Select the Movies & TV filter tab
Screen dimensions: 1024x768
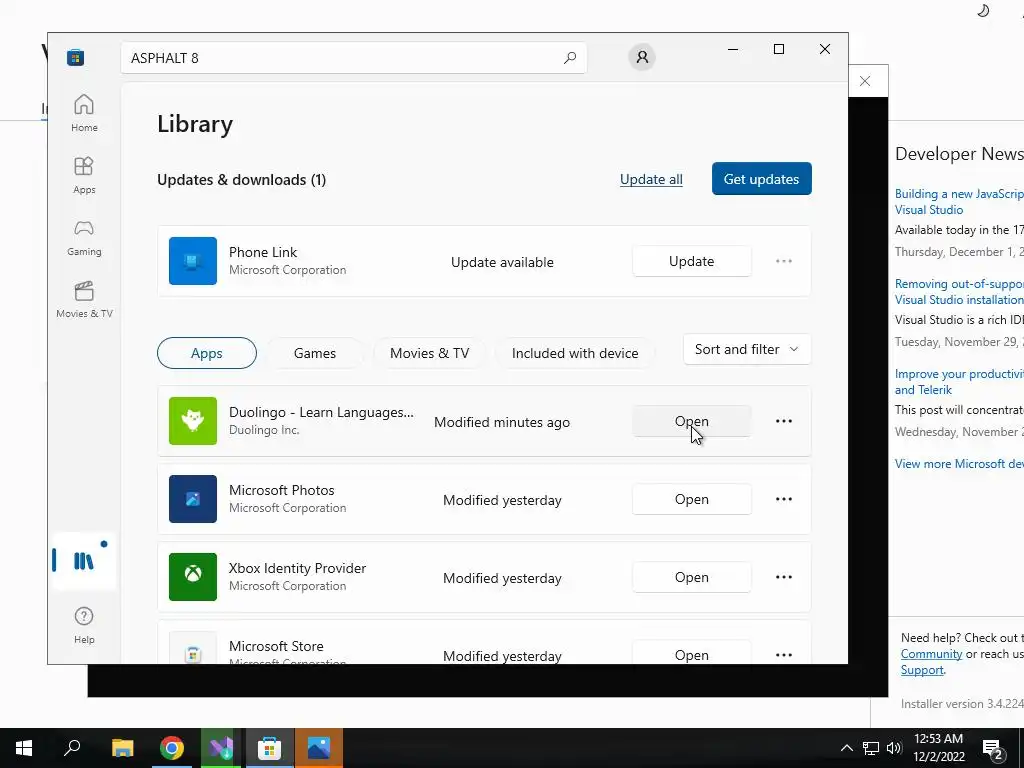[x=430, y=353]
